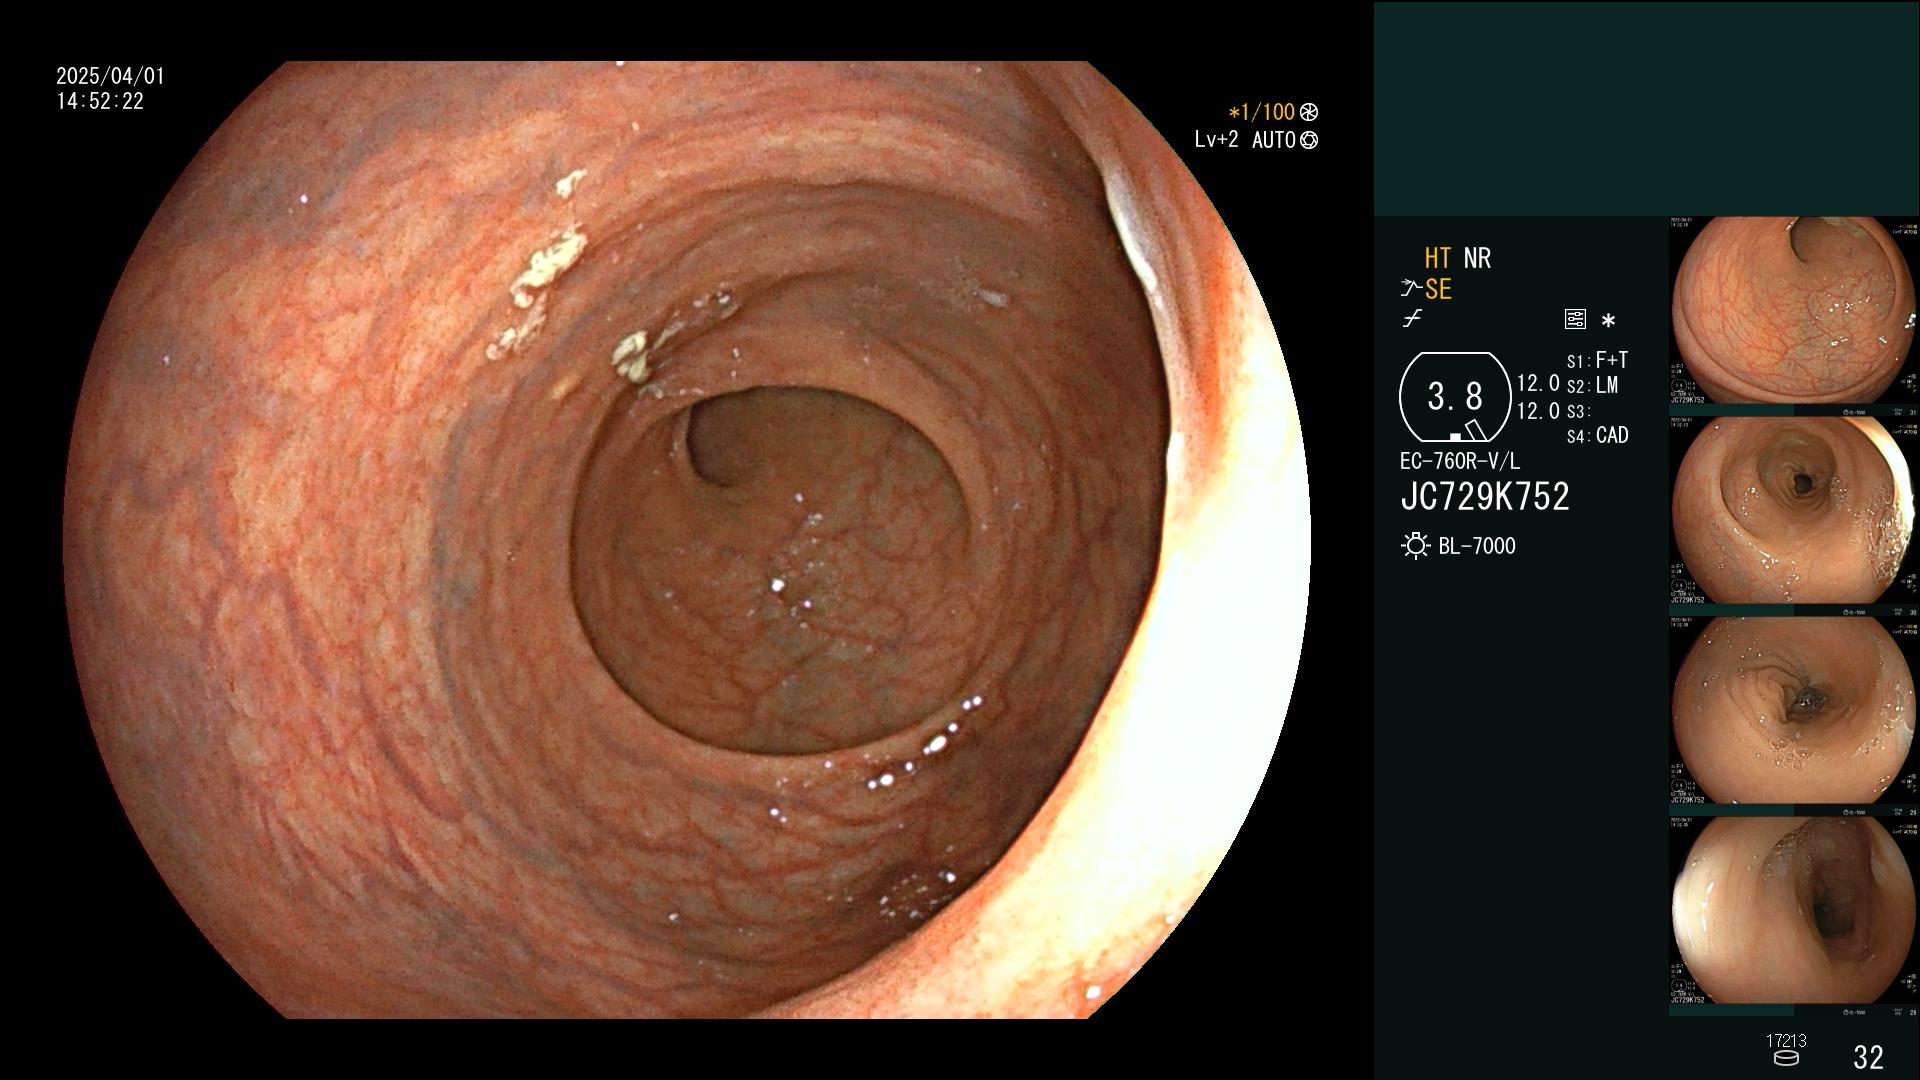
Task: Click the shutter icon next to 1/100
Action: click(x=1309, y=112)
